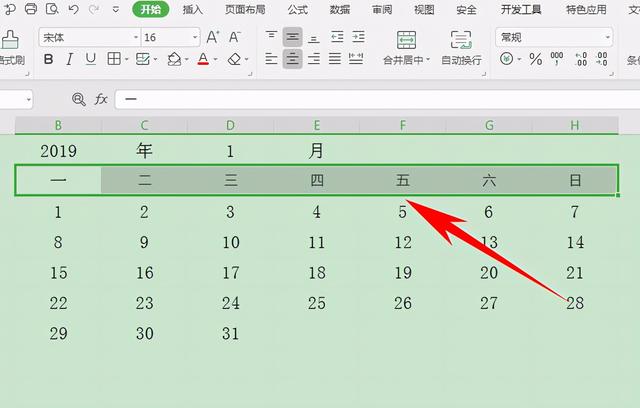Screen dimensions: 640x408
Task: Justify text alignment icon
Action: pos(335,59)
